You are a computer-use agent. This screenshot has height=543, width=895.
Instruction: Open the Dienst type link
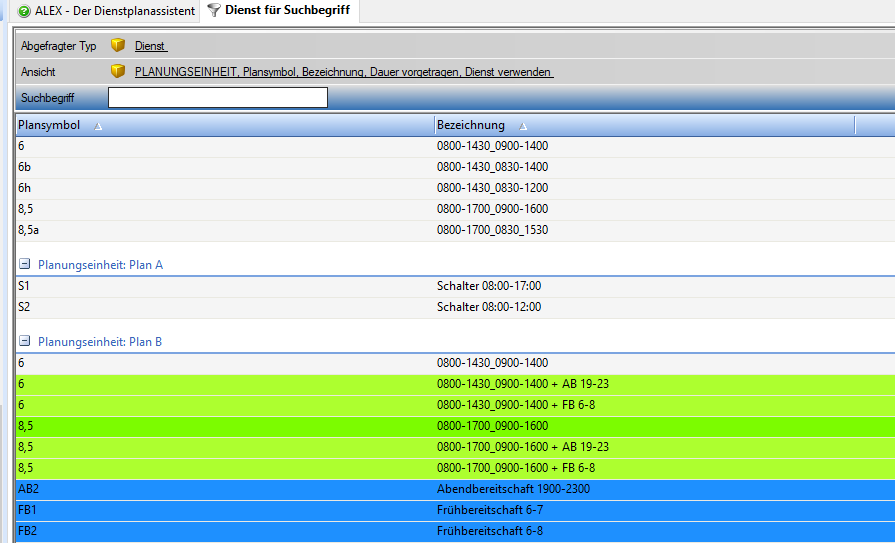click(x=150, y=46)
